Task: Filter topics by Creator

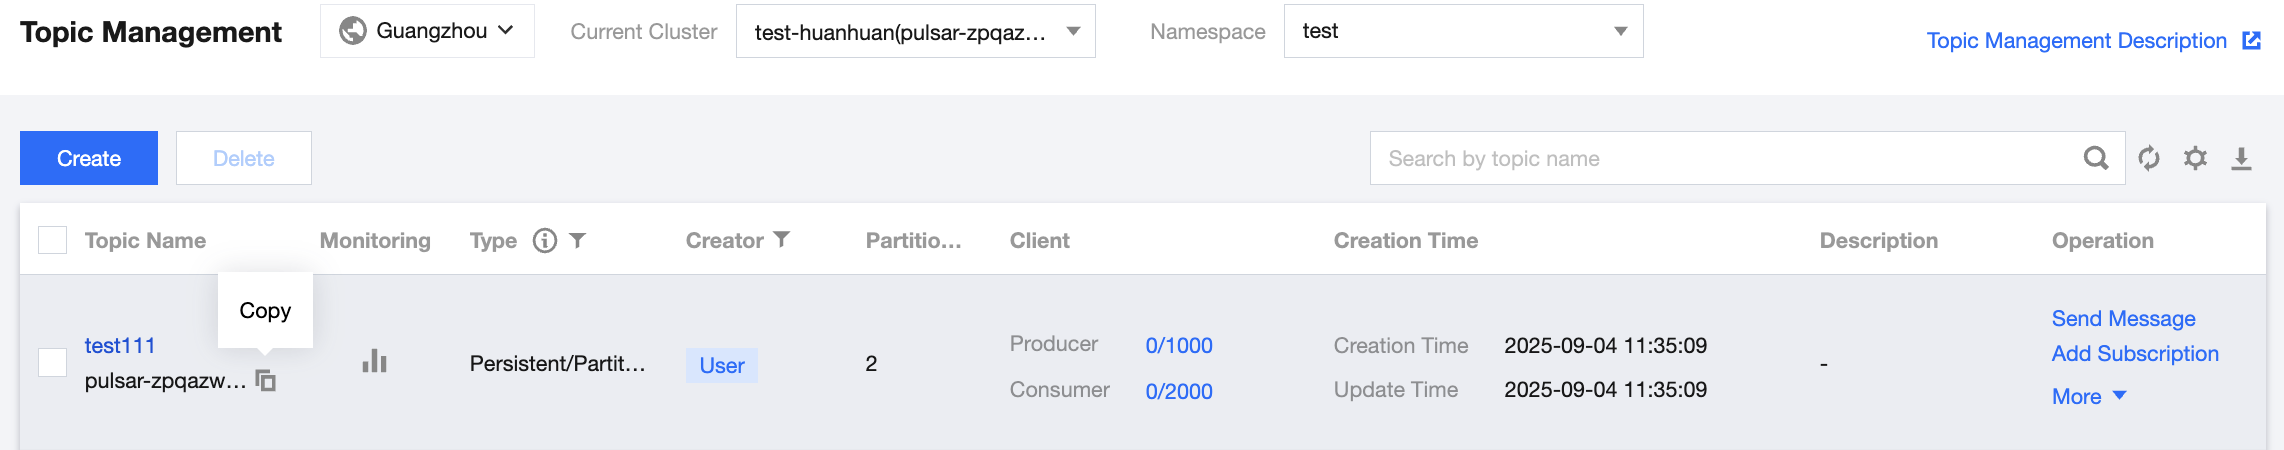Action: coord(782,239)
